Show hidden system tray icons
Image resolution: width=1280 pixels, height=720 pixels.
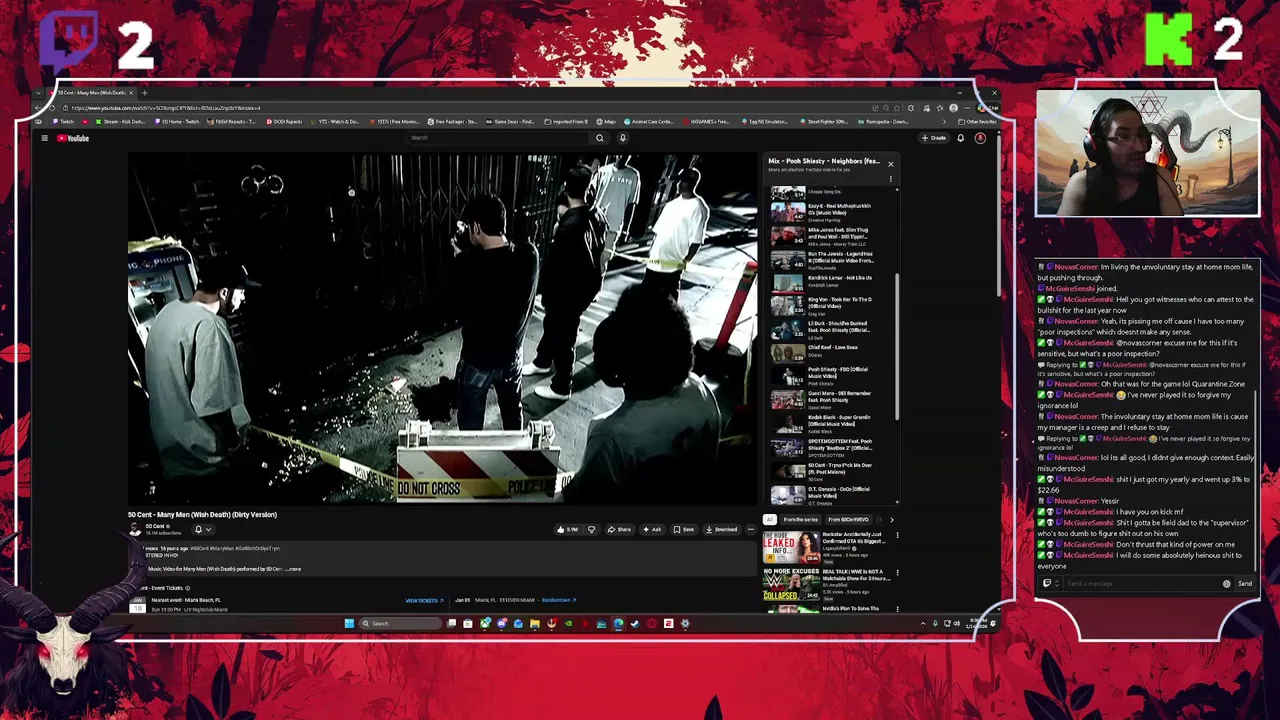point(922,623)
